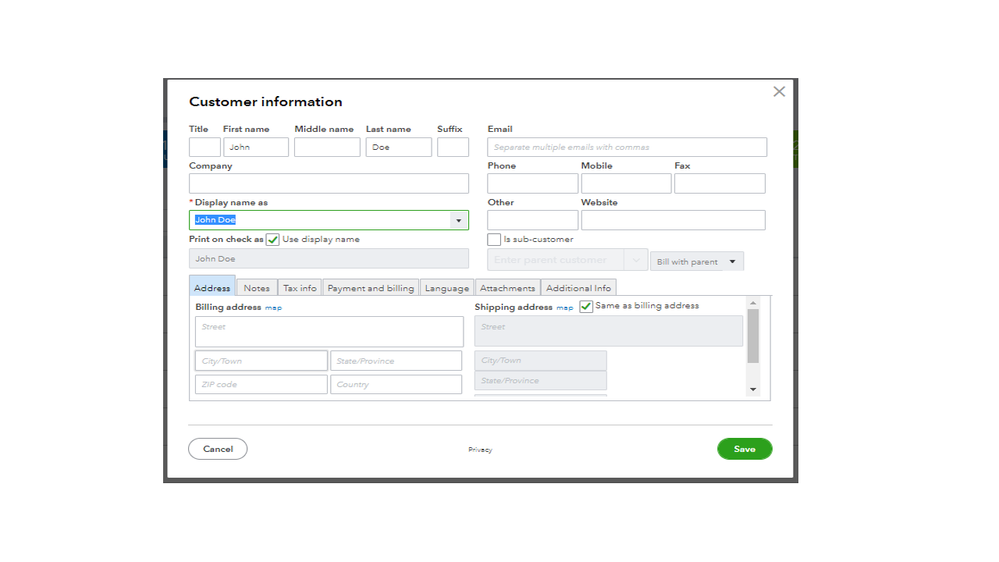Open the Shipping address map link
Image resolution: width=999 pixels, height=562 pixels.
[x=564, y=308]
